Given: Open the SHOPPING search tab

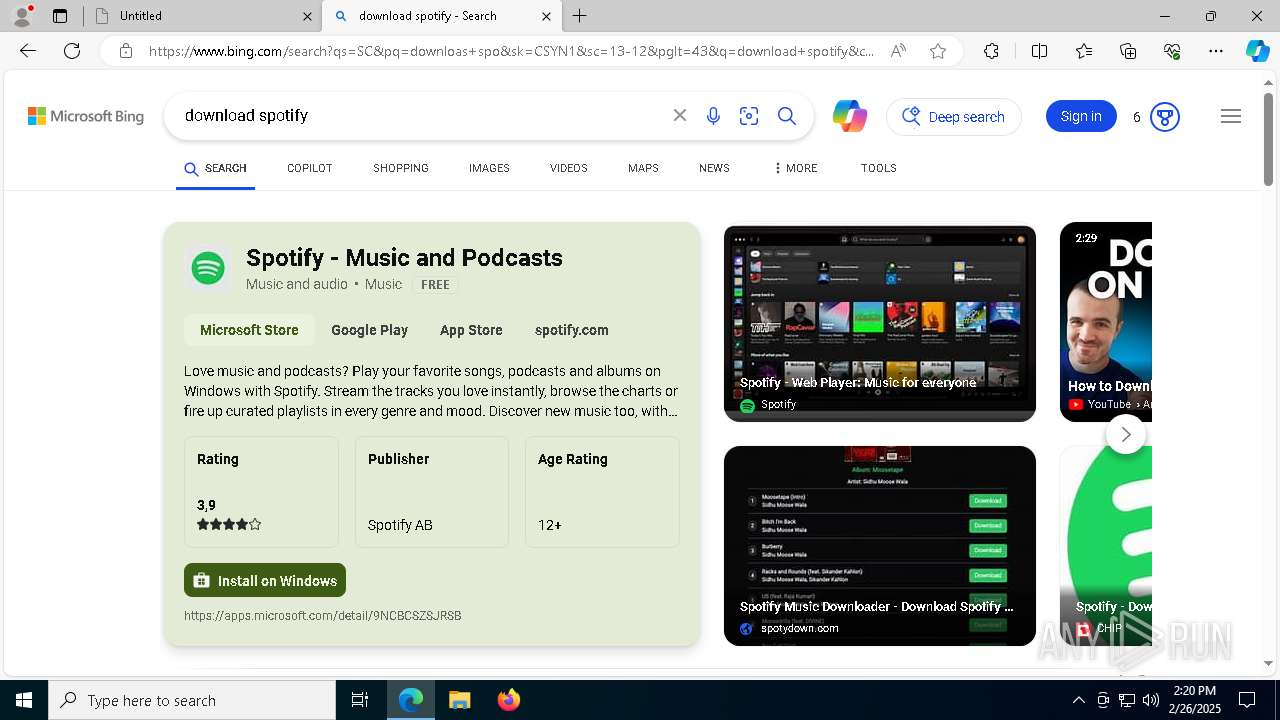Looking at the screenshot, I should coord(401,168).
